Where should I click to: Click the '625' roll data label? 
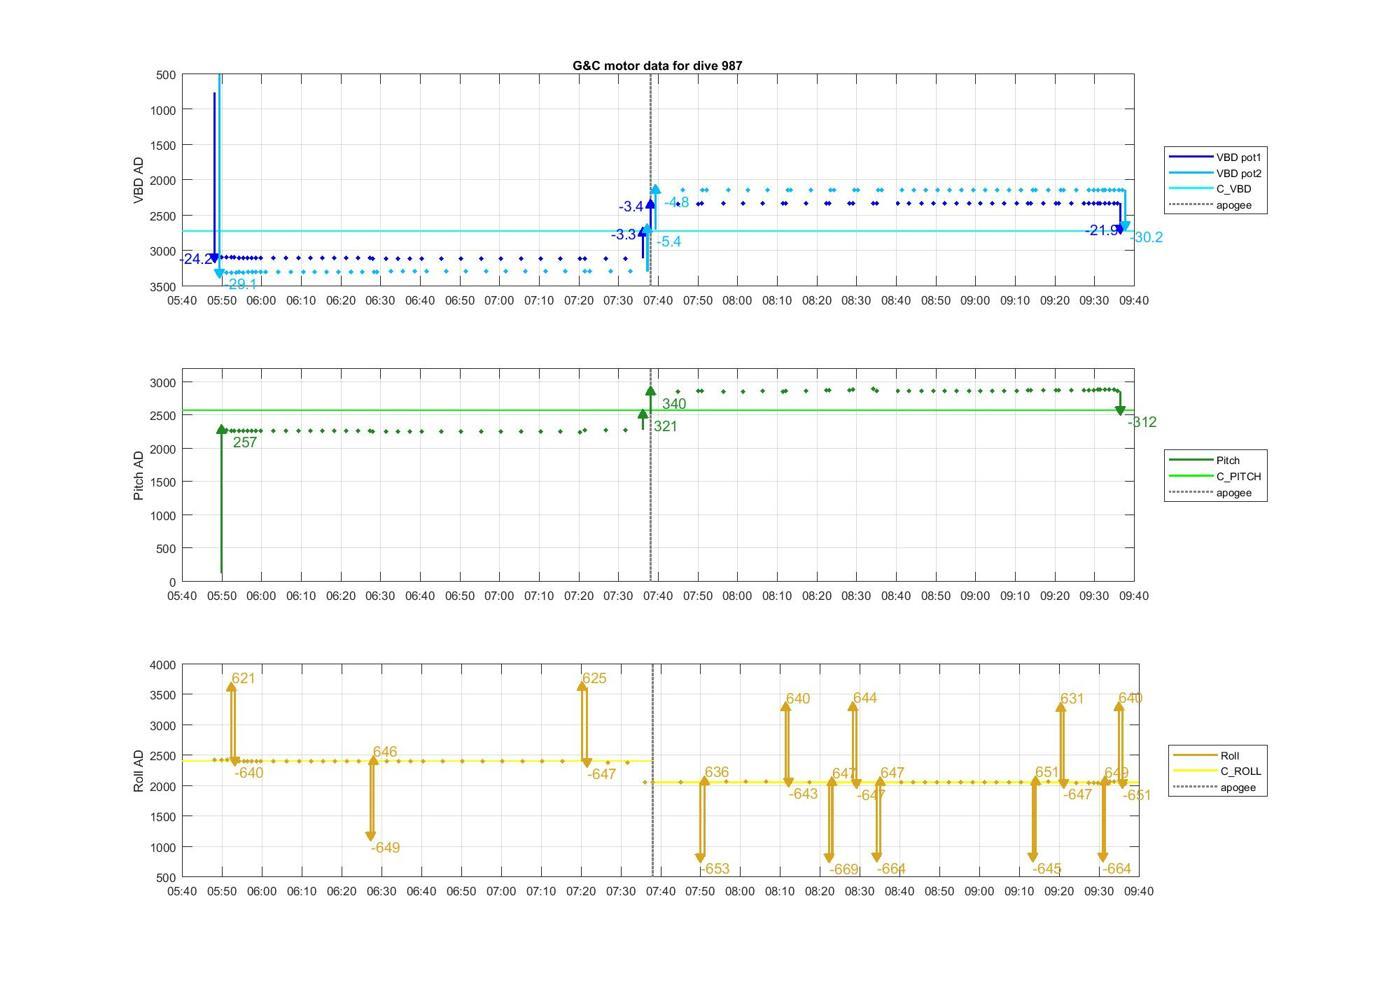[x=594, y=678]
